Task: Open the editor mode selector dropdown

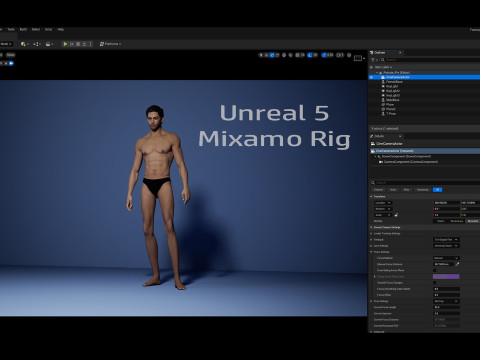Action: (x=6, y=44)
